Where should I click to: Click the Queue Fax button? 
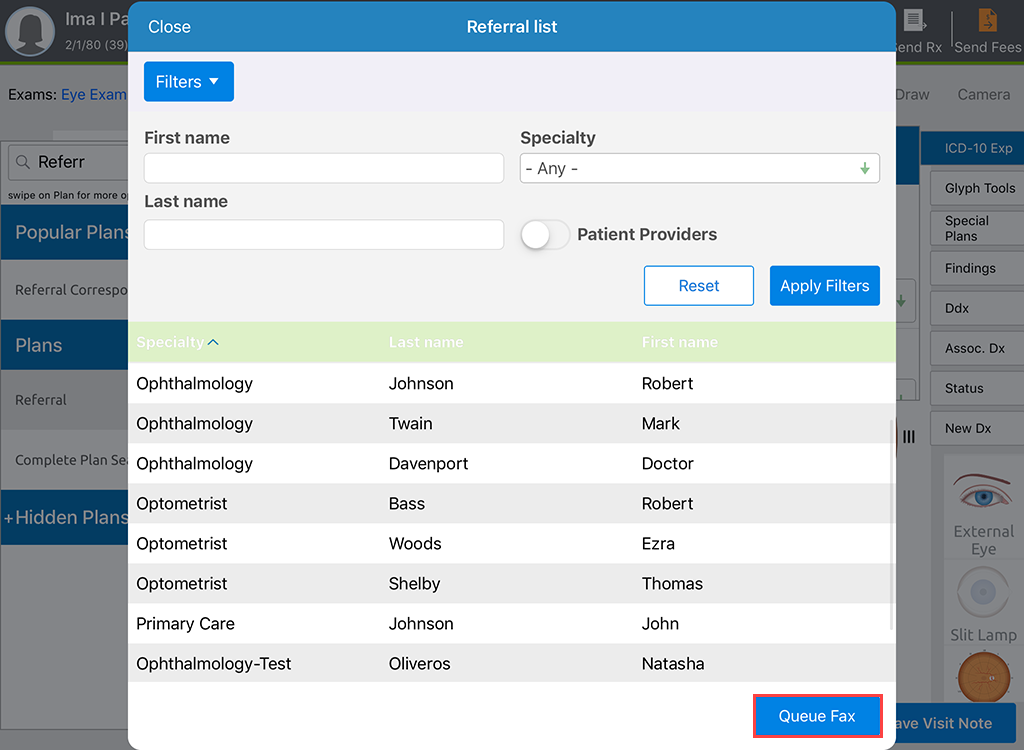tap(817, 716)
